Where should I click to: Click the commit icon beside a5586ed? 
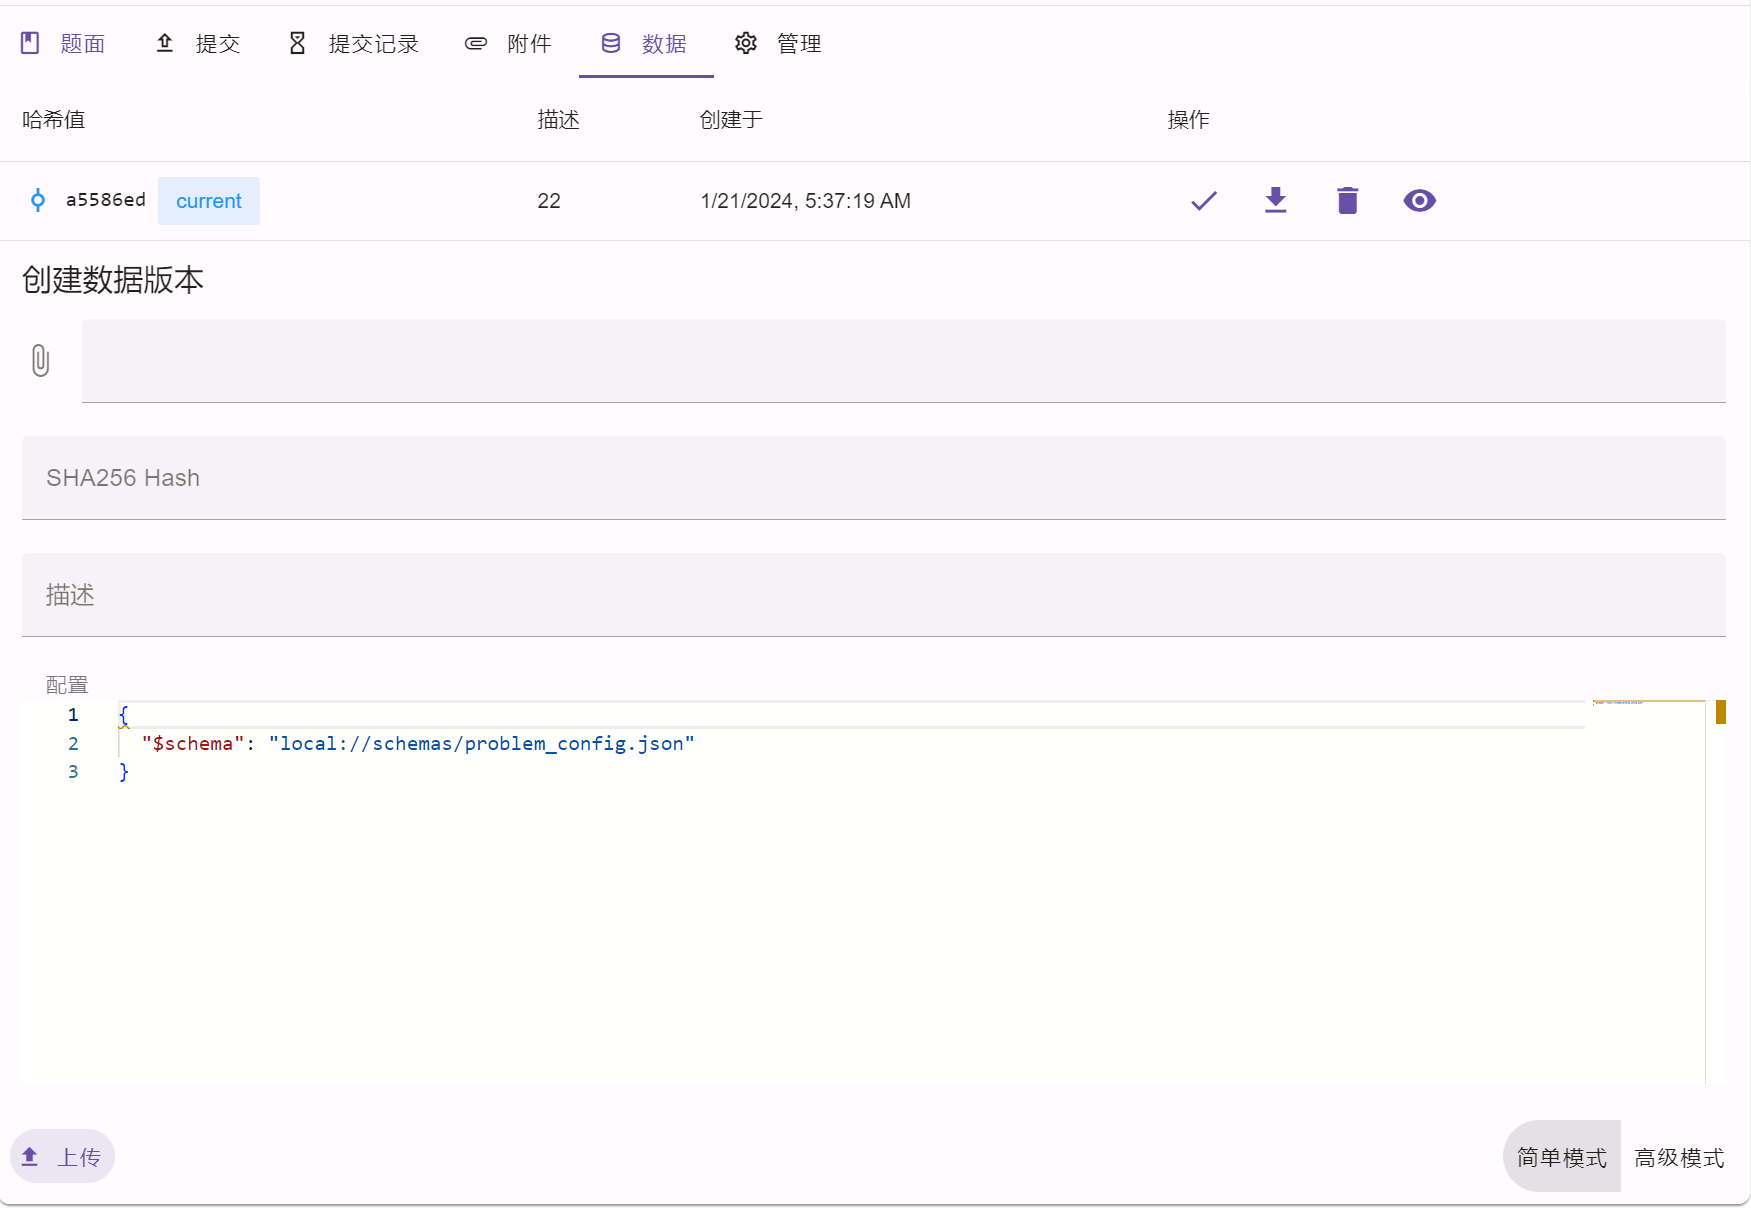point(38,200)
